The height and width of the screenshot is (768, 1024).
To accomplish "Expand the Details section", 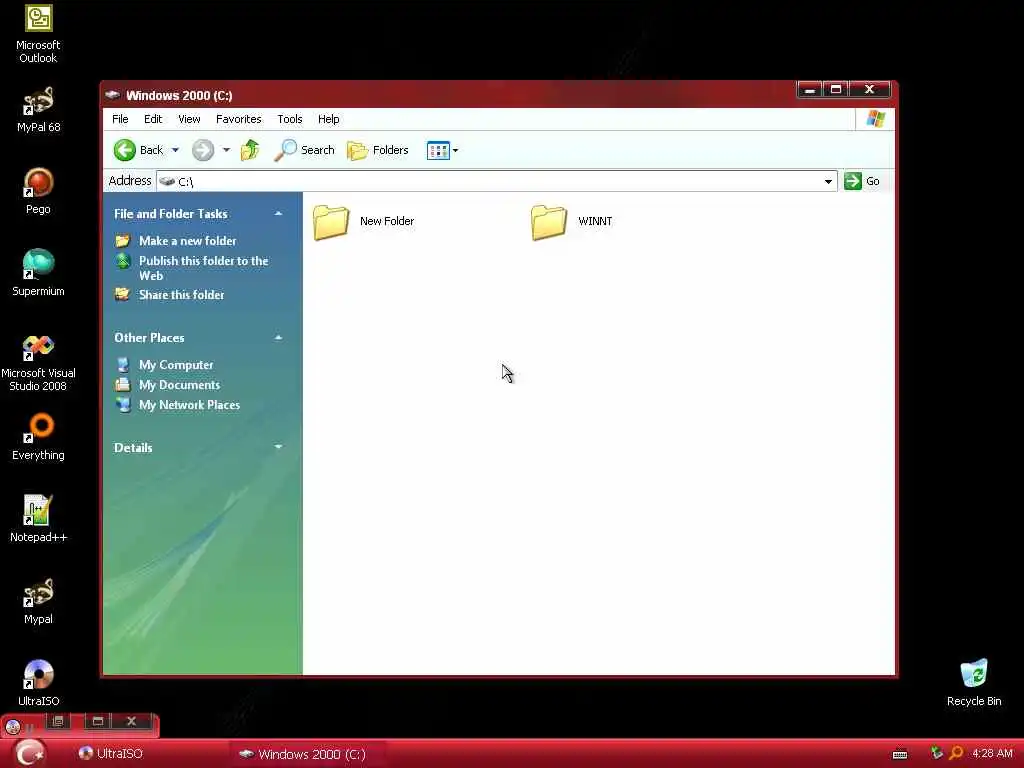I will pyautogui.click(x=278, y=447).
